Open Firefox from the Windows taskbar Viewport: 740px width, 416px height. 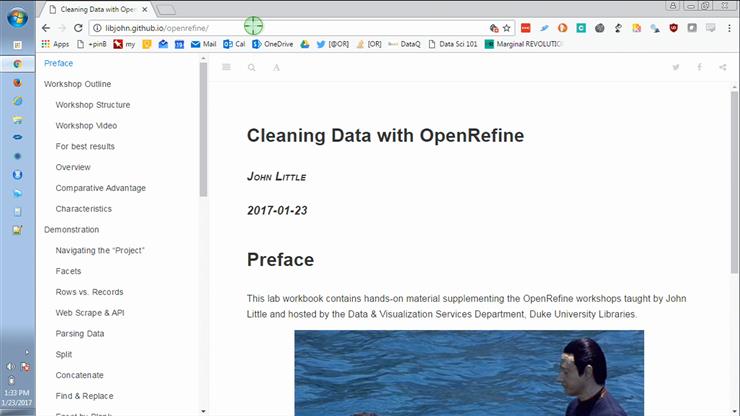click(x=17, y=83)
